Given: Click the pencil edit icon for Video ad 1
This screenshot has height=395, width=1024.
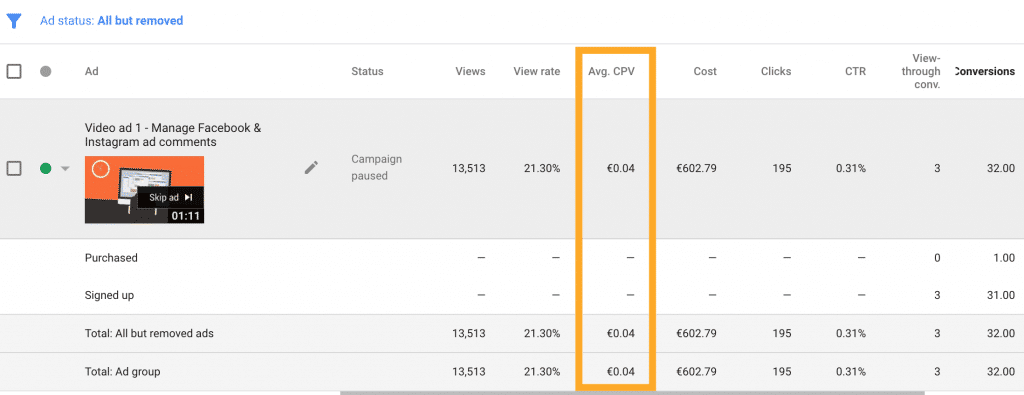Looking at the screenshot, I should [x=312, y=168].
